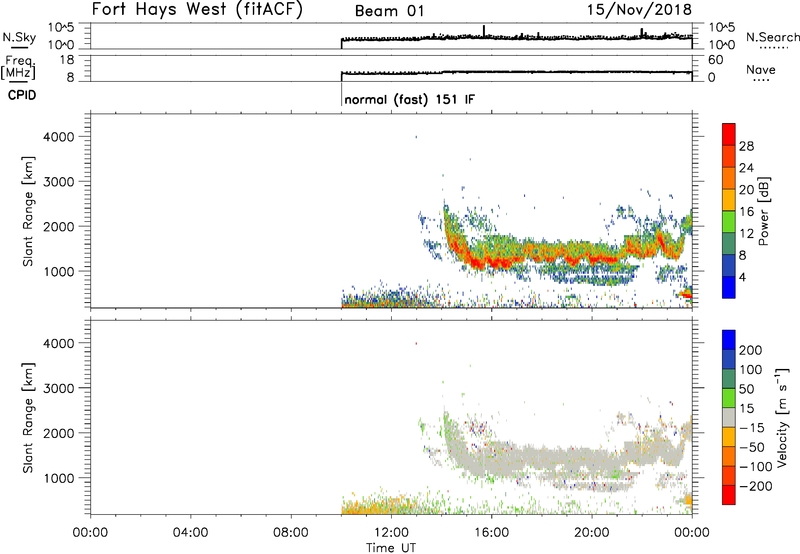Image resolution: width=800 pixels, height=554 pixels.
Task: Click the "12" label on power color bar
Action: pyautogui.click(x=746, y=234)
